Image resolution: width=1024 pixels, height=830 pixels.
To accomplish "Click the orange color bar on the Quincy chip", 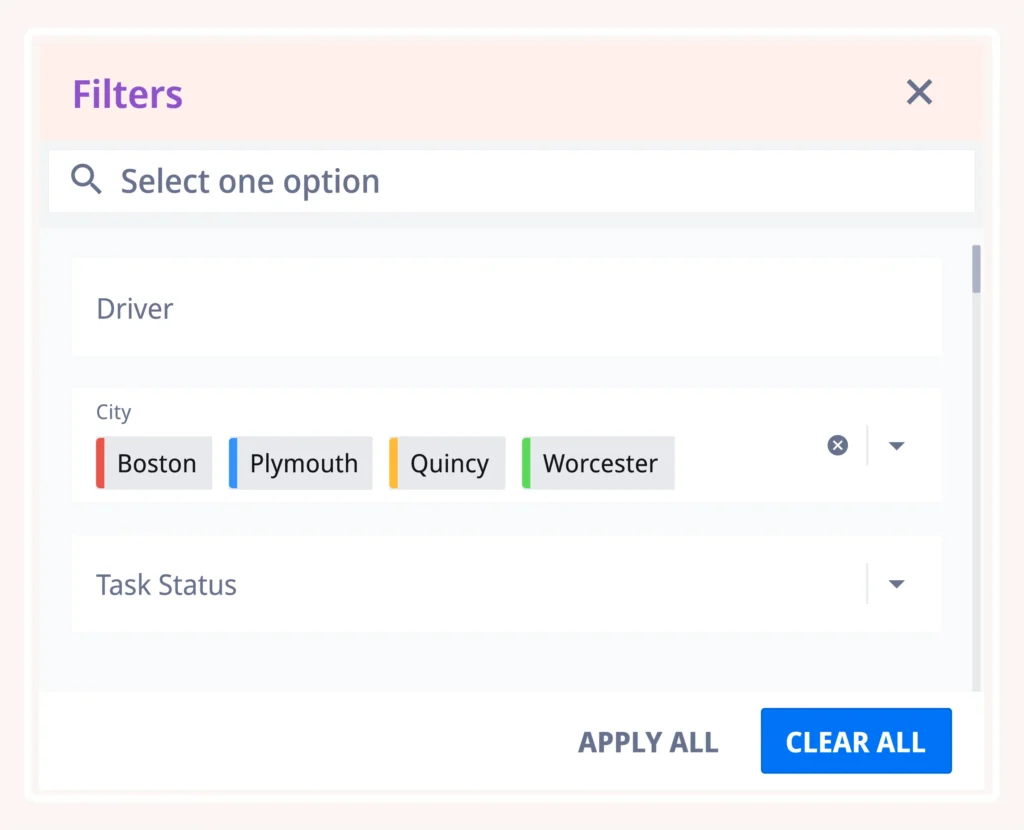I will [394, 463].
